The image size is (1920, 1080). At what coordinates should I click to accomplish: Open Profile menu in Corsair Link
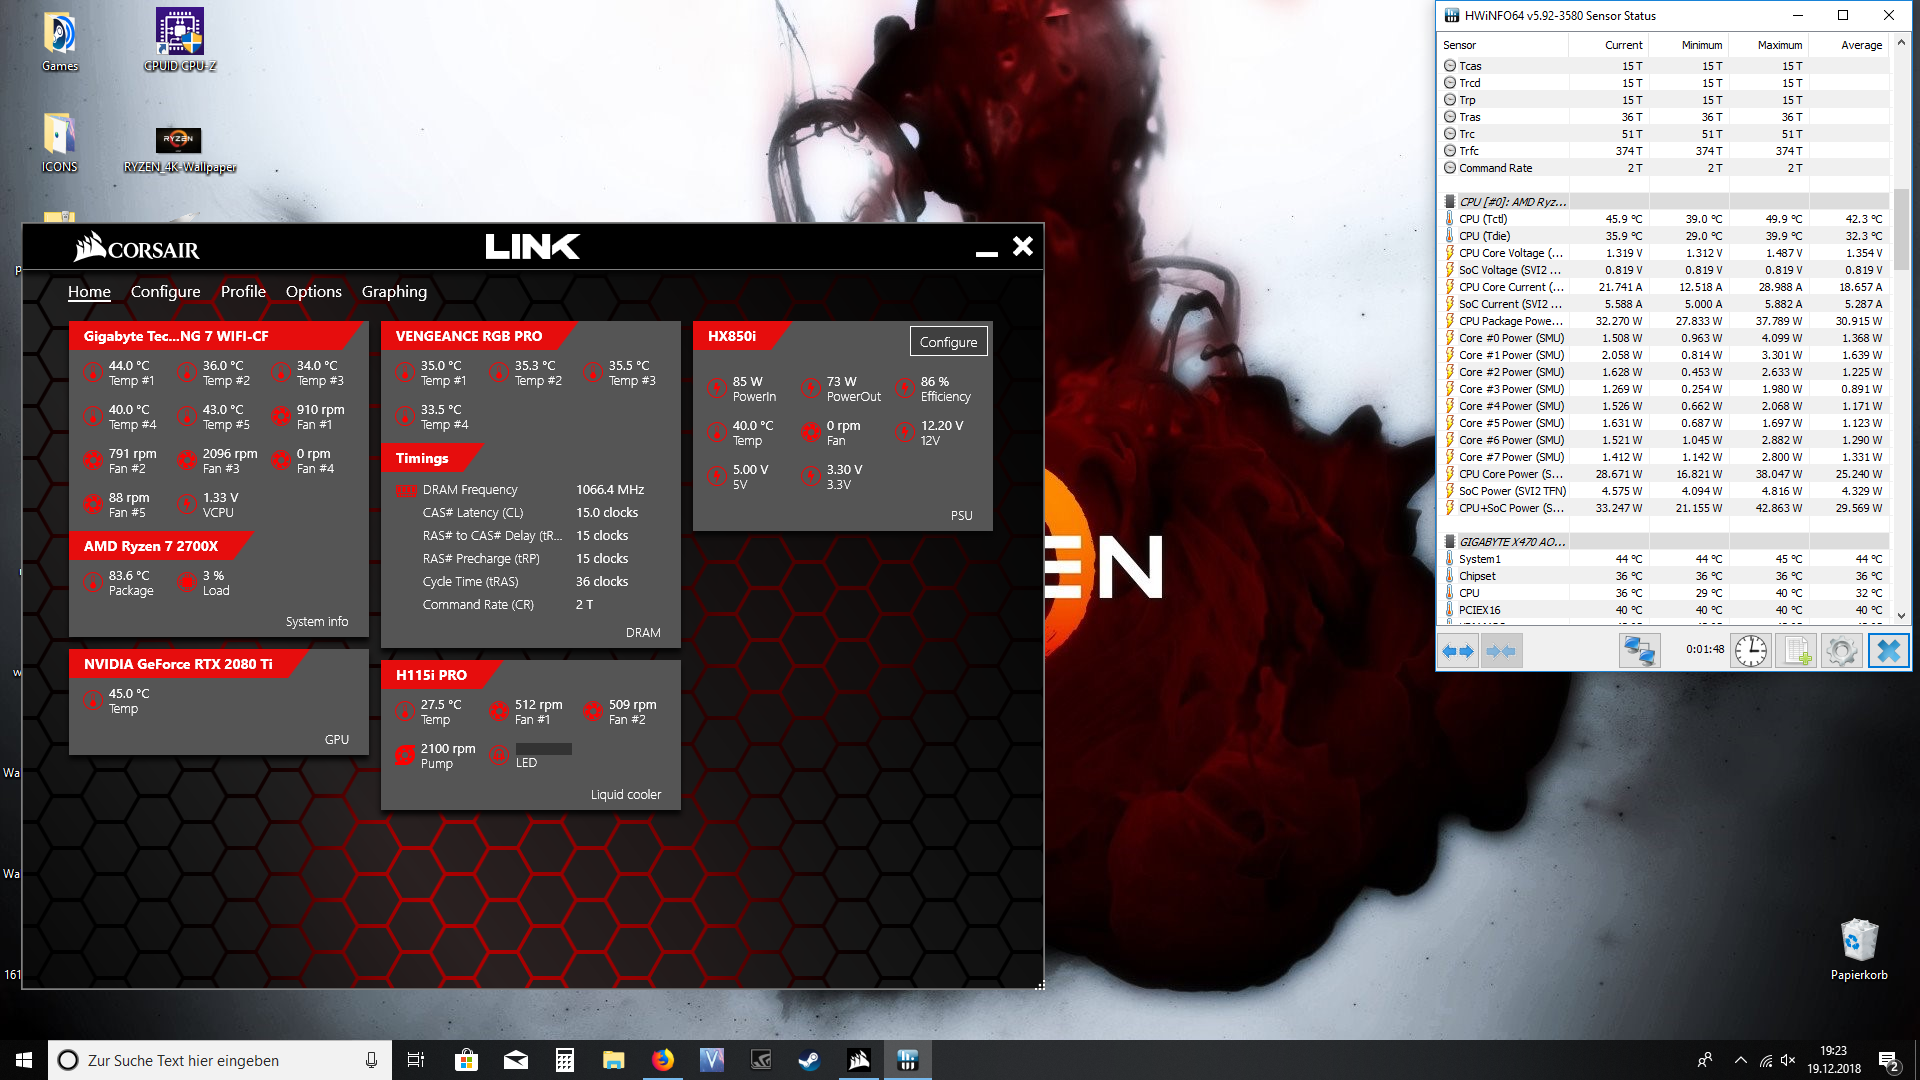(243, 291)
